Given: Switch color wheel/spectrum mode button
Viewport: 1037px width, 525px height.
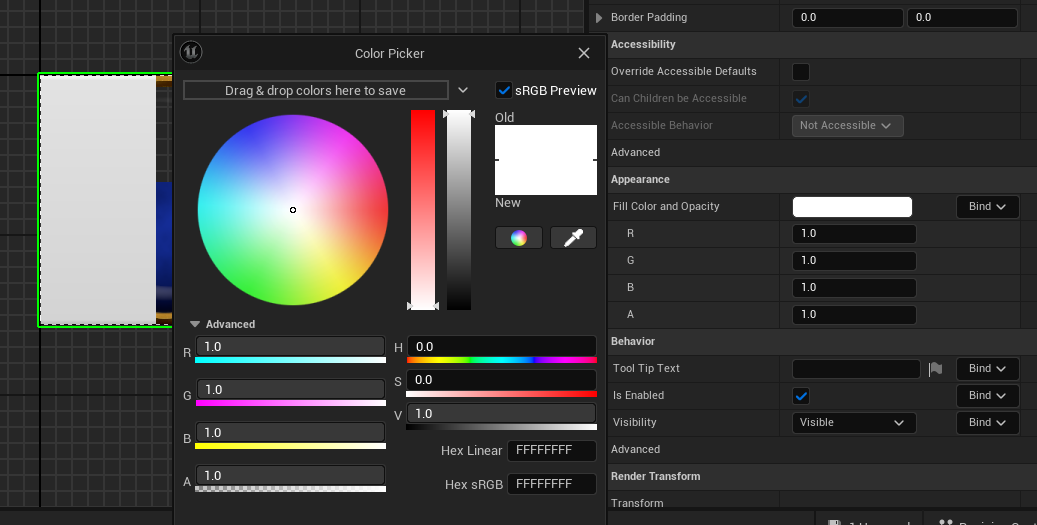Looking at the screenshot, I should coord(518,238).
